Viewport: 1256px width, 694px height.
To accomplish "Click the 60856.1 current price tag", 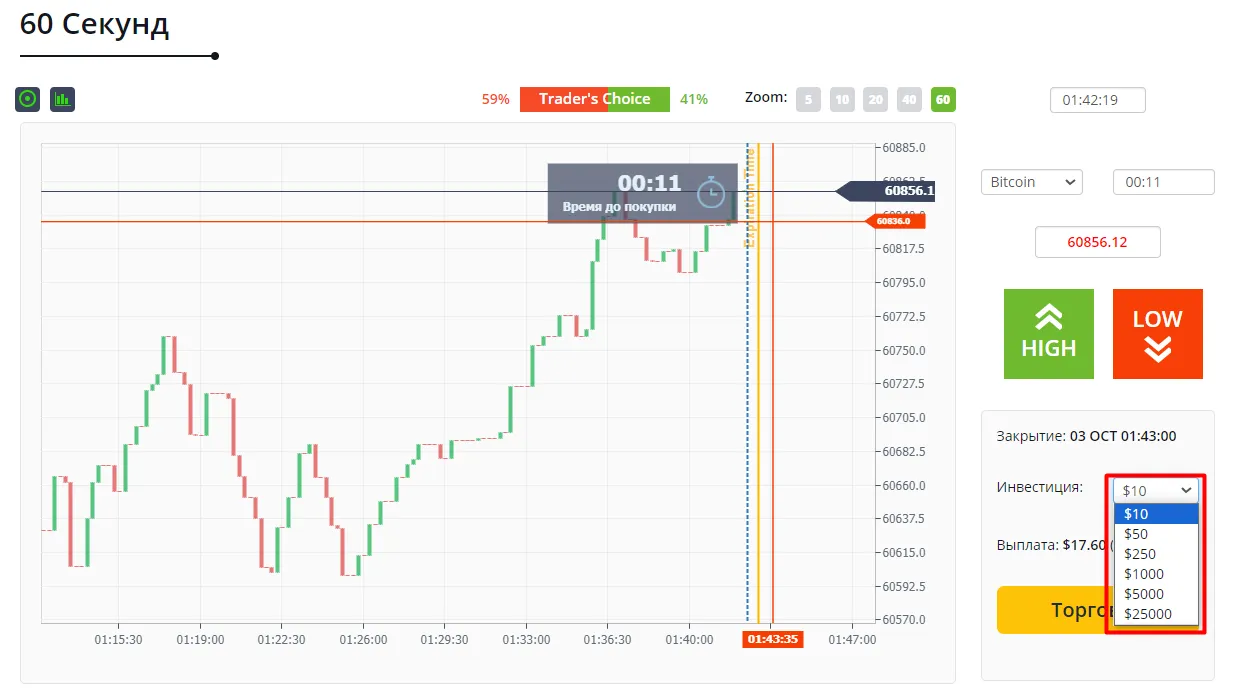I will [x=885, y=191].
